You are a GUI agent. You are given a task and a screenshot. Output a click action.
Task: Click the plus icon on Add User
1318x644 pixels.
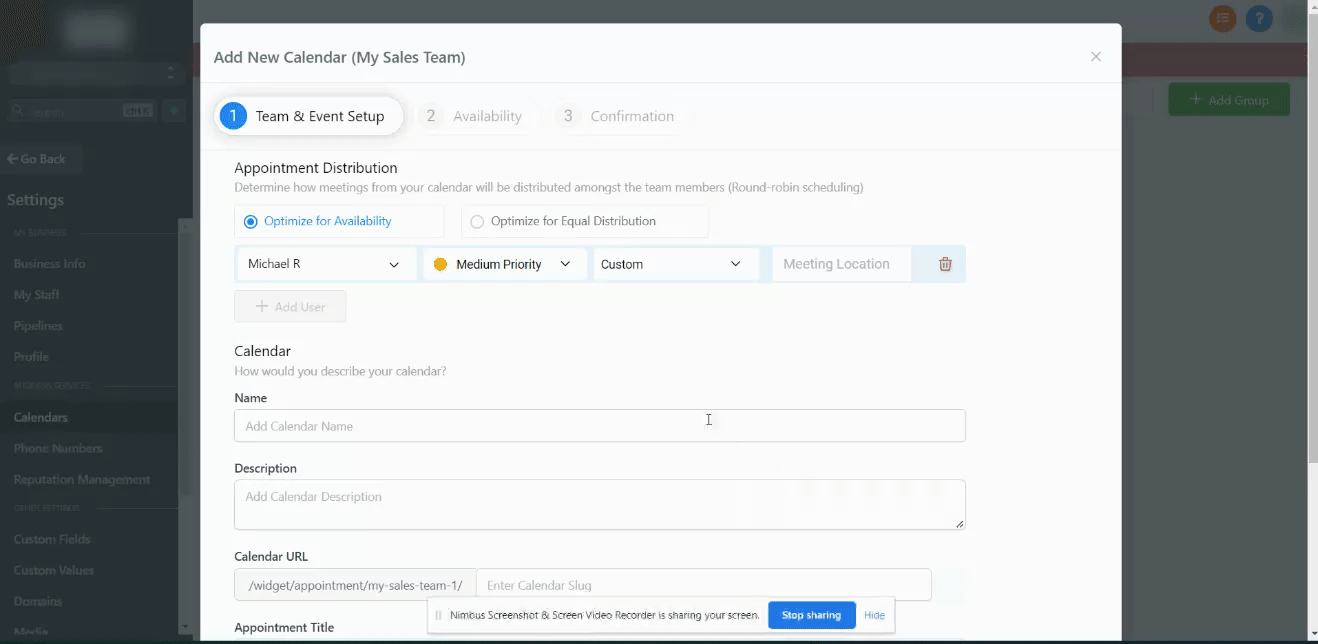point(262,307)
